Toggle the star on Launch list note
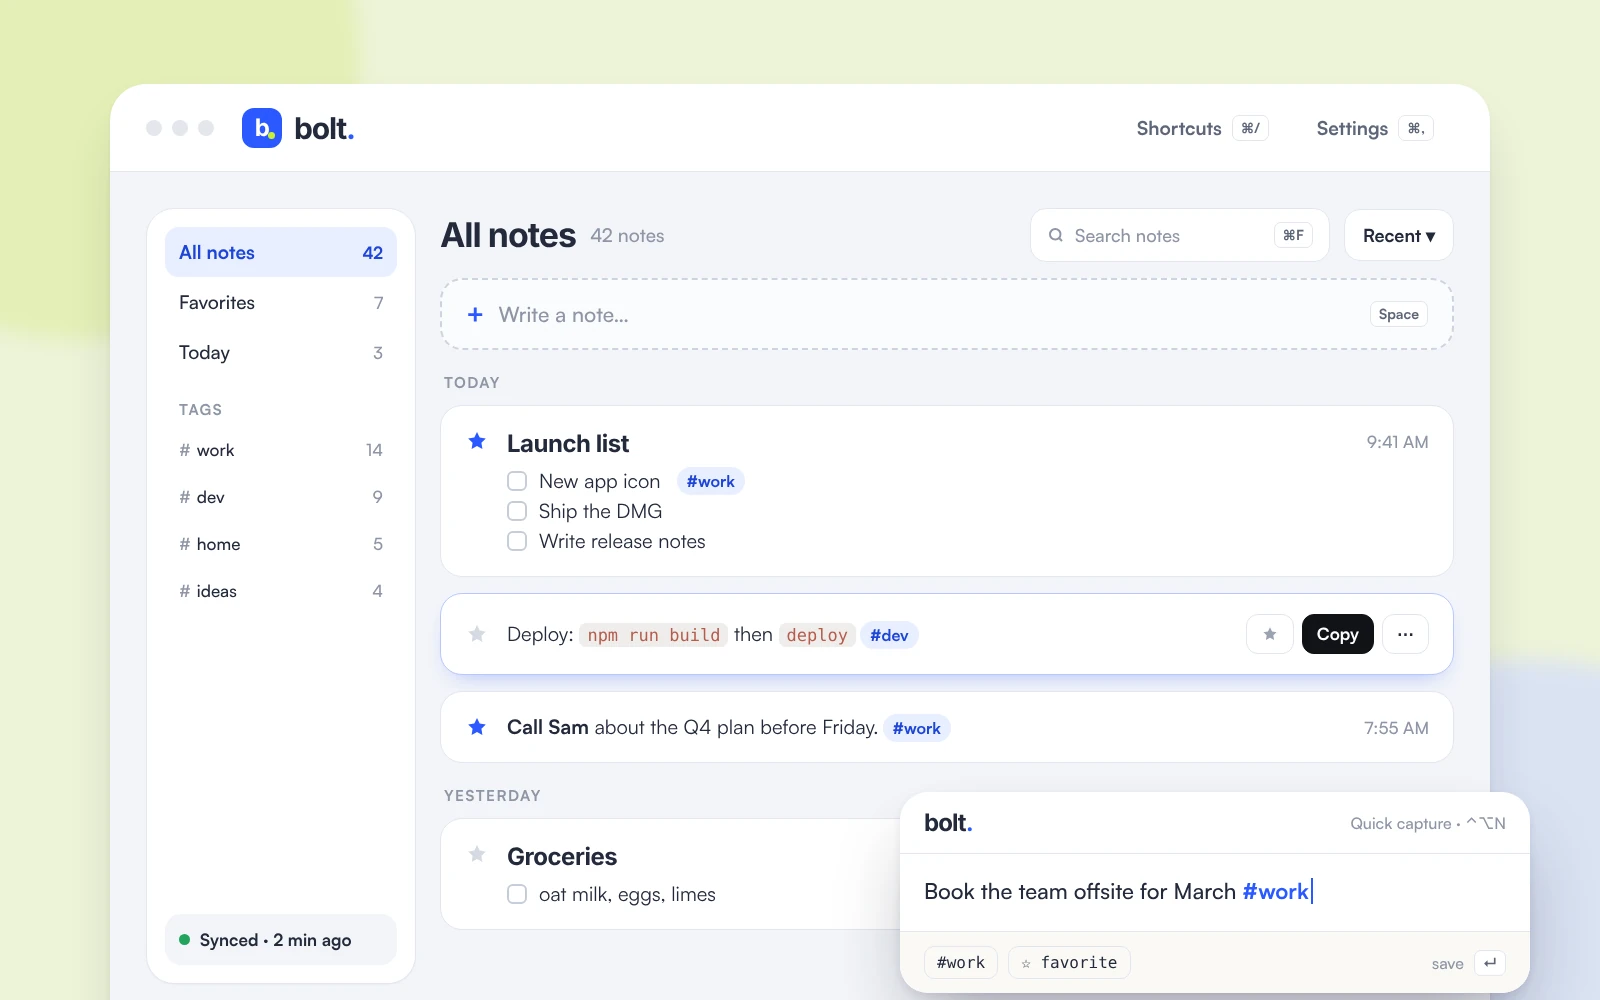 pos(477,441)
